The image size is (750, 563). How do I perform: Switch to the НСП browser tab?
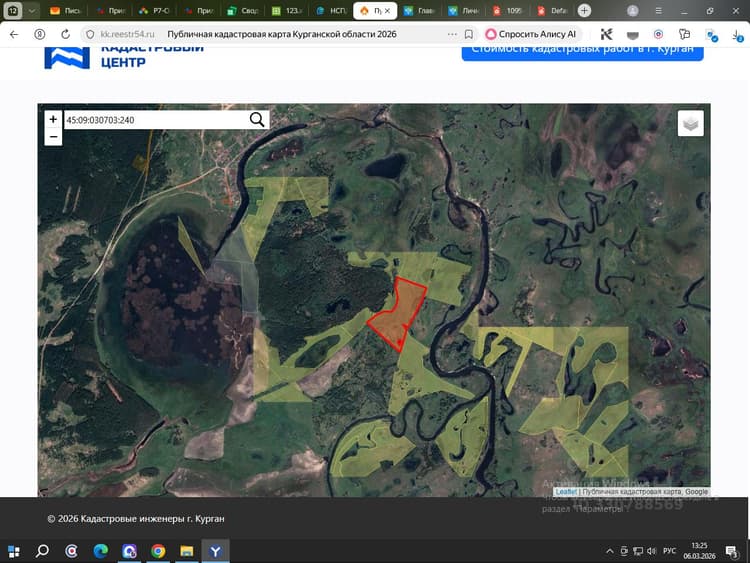331,11
